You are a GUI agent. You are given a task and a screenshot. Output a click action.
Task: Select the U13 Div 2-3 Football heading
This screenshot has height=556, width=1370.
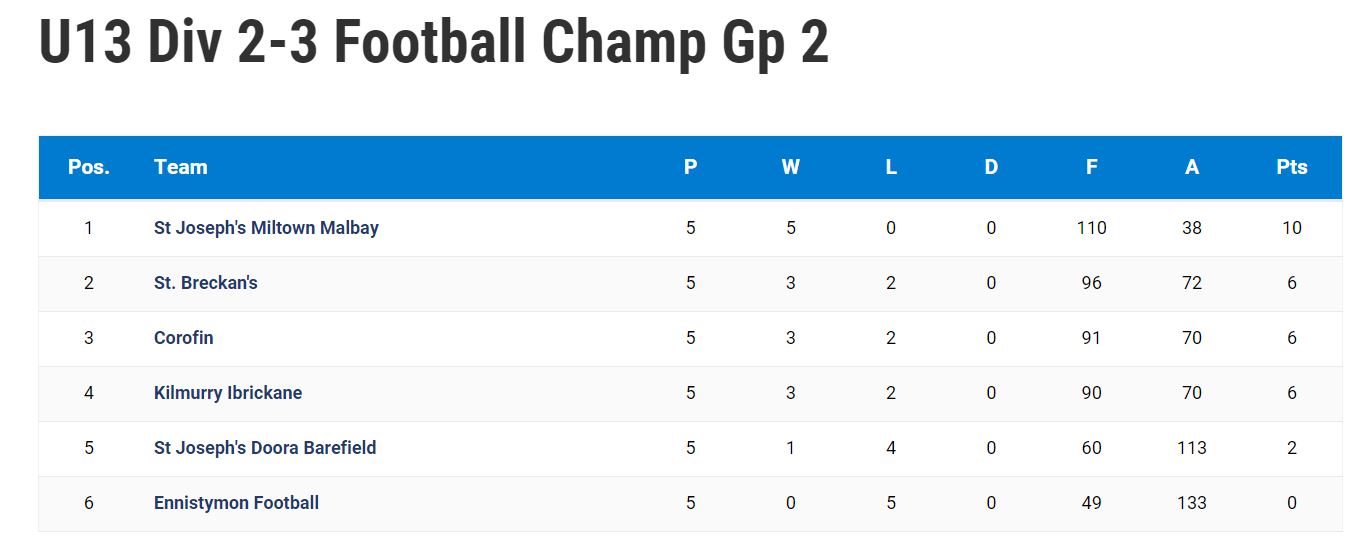(434, 42)
